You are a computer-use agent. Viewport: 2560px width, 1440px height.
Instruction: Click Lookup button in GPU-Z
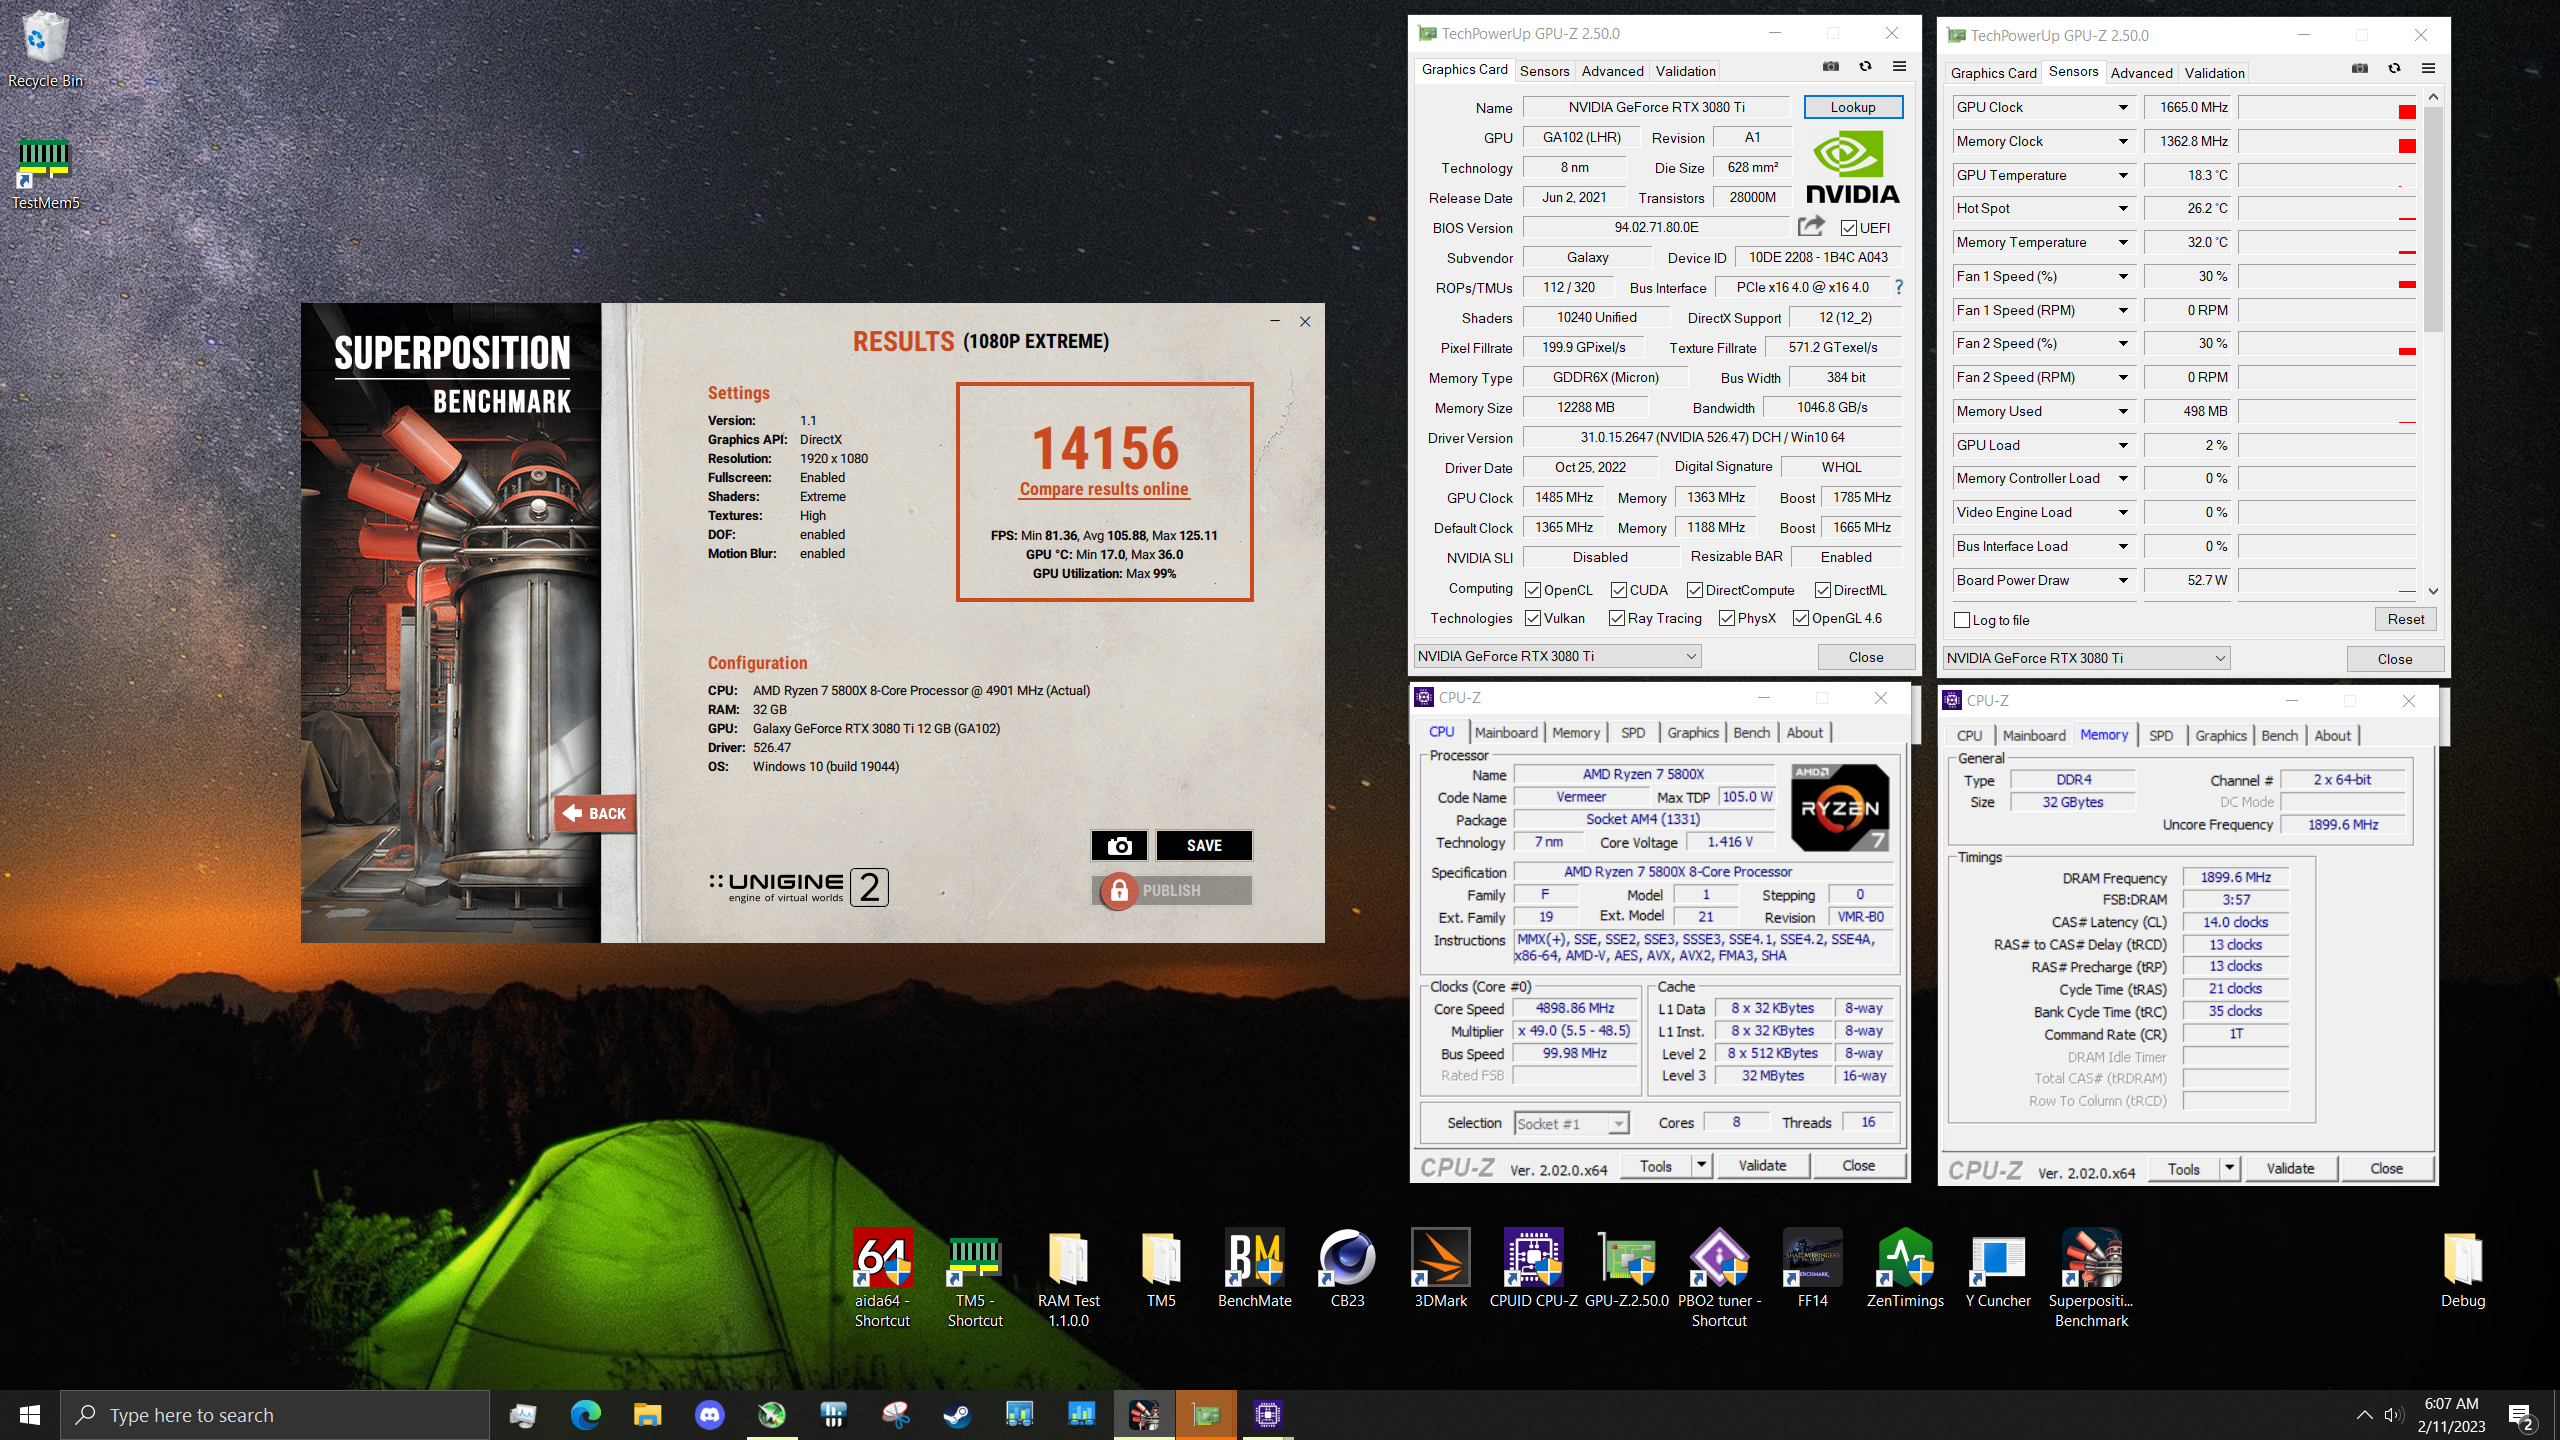point(1853,107)
